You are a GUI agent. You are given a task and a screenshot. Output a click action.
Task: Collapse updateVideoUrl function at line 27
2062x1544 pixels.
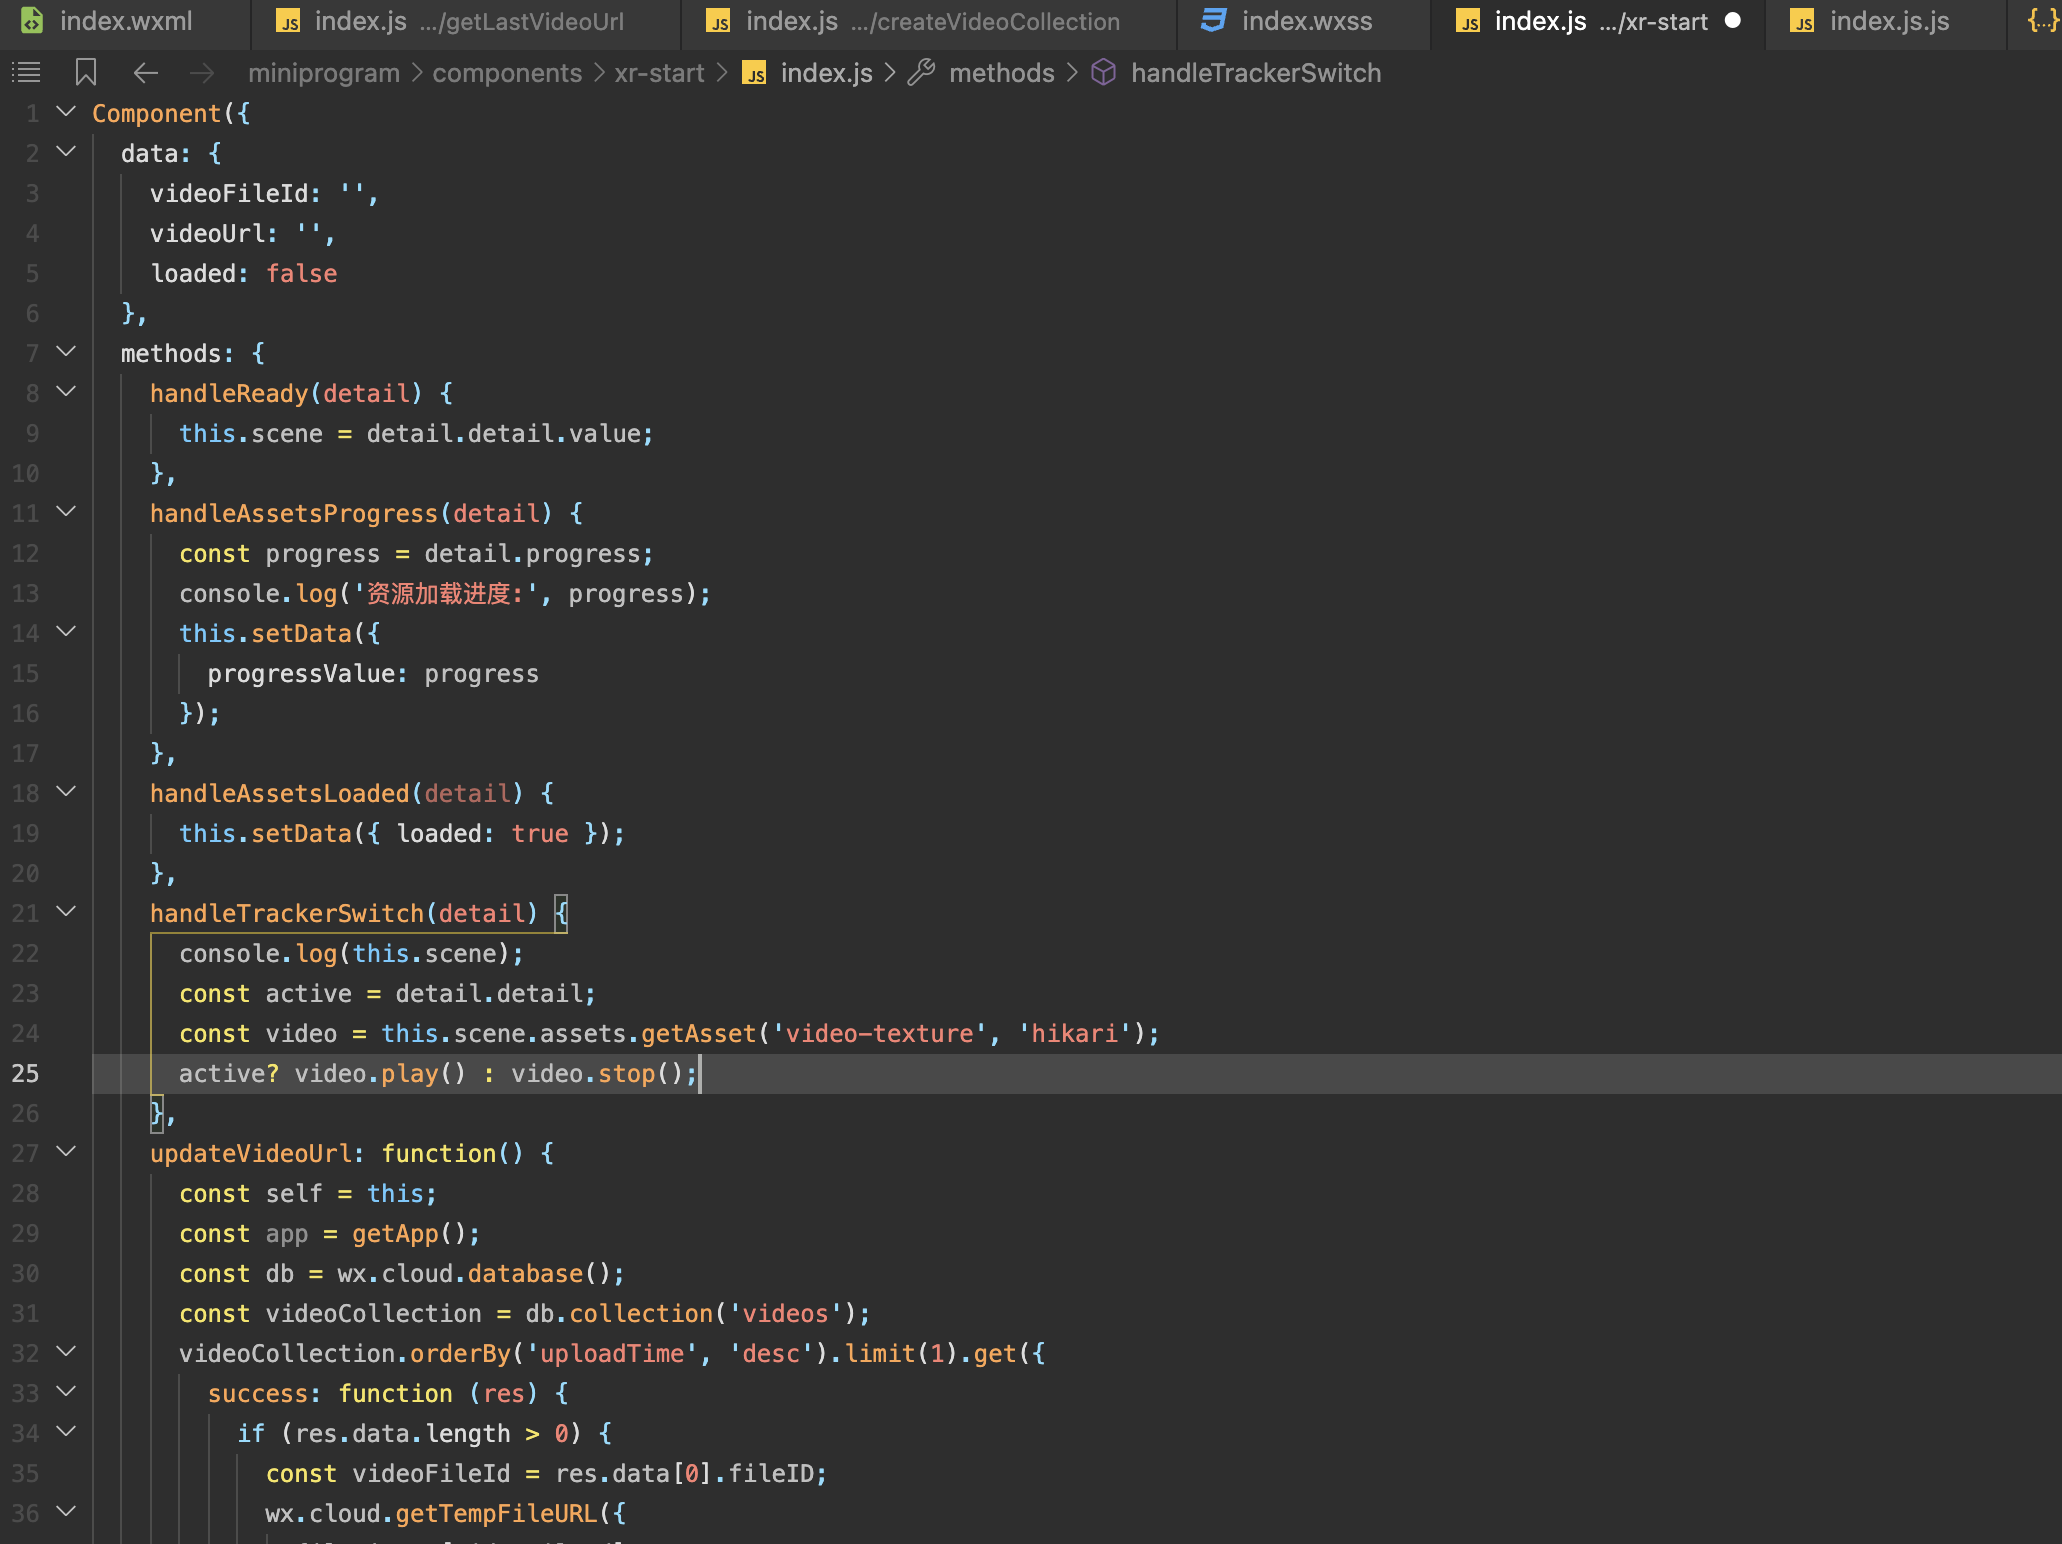pyautogui.click(x=66, y=1152)
